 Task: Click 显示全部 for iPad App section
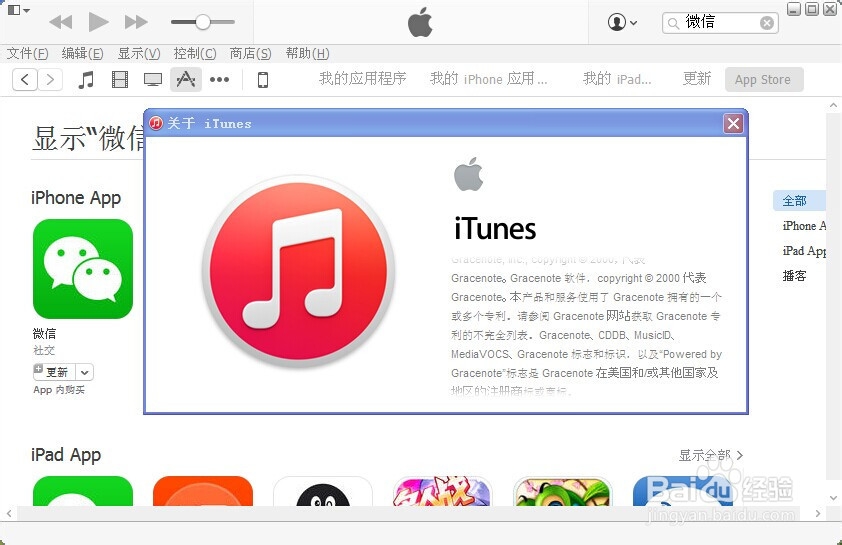[711, 455]
